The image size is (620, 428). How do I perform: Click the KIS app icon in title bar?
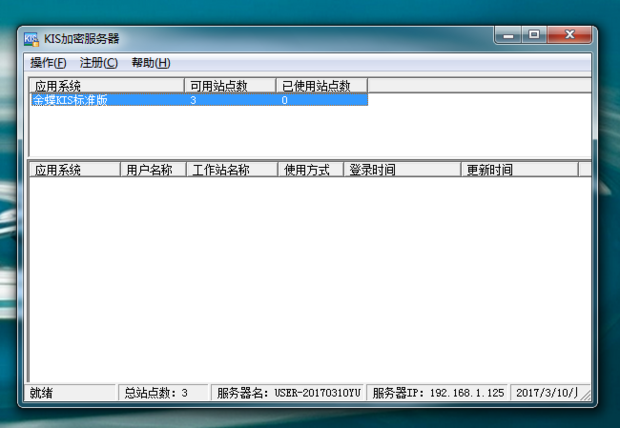[x=31, y=39]
